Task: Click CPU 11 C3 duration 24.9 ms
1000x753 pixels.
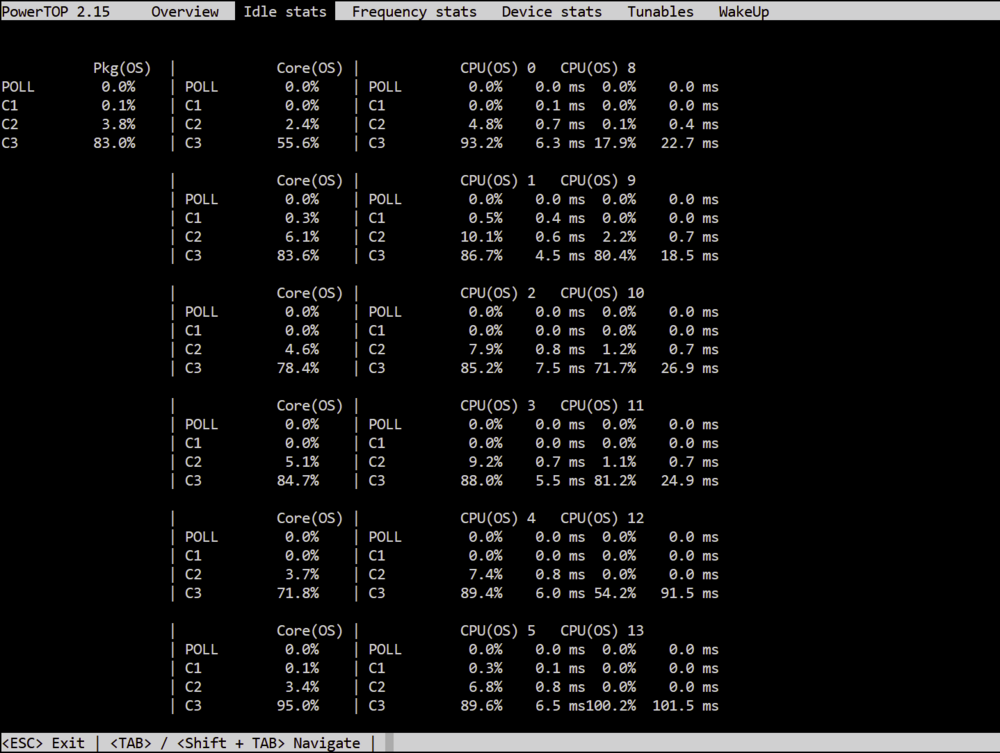Action: coord(689,481)
